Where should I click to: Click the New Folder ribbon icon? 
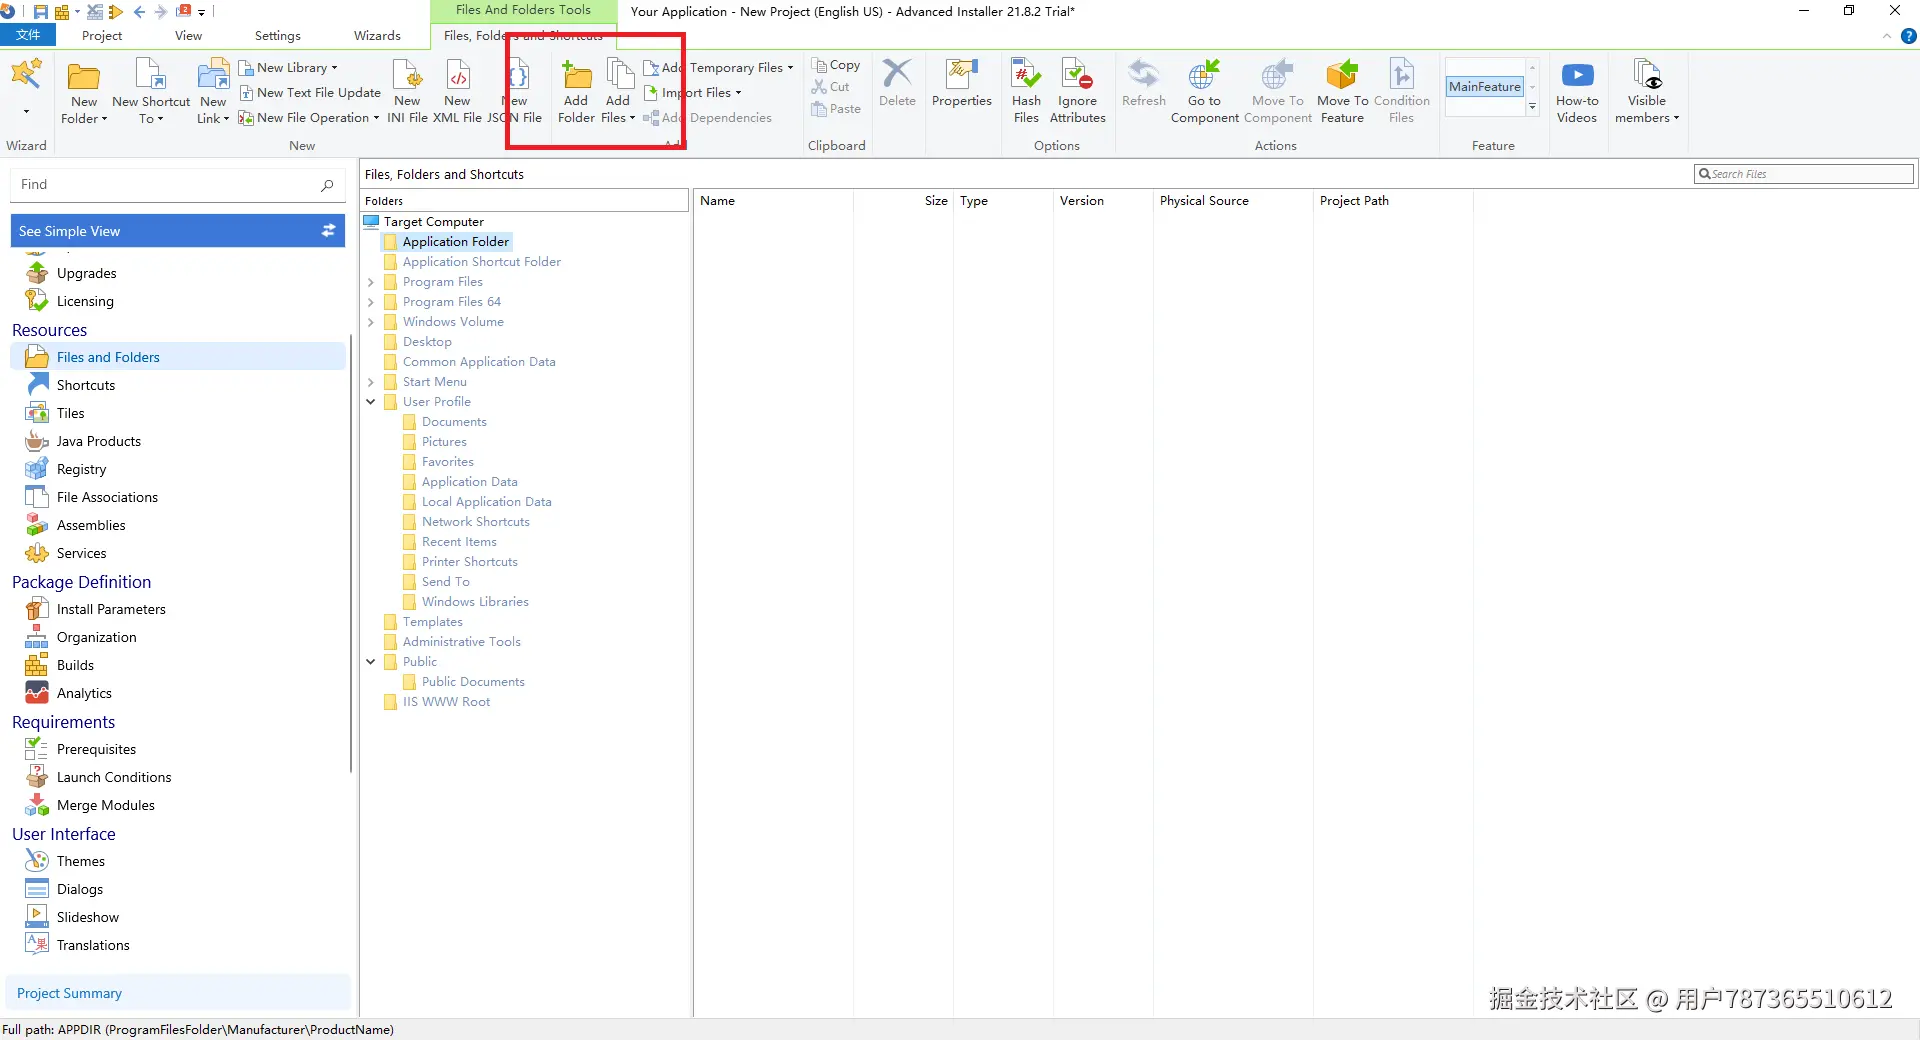coord(84,91)
